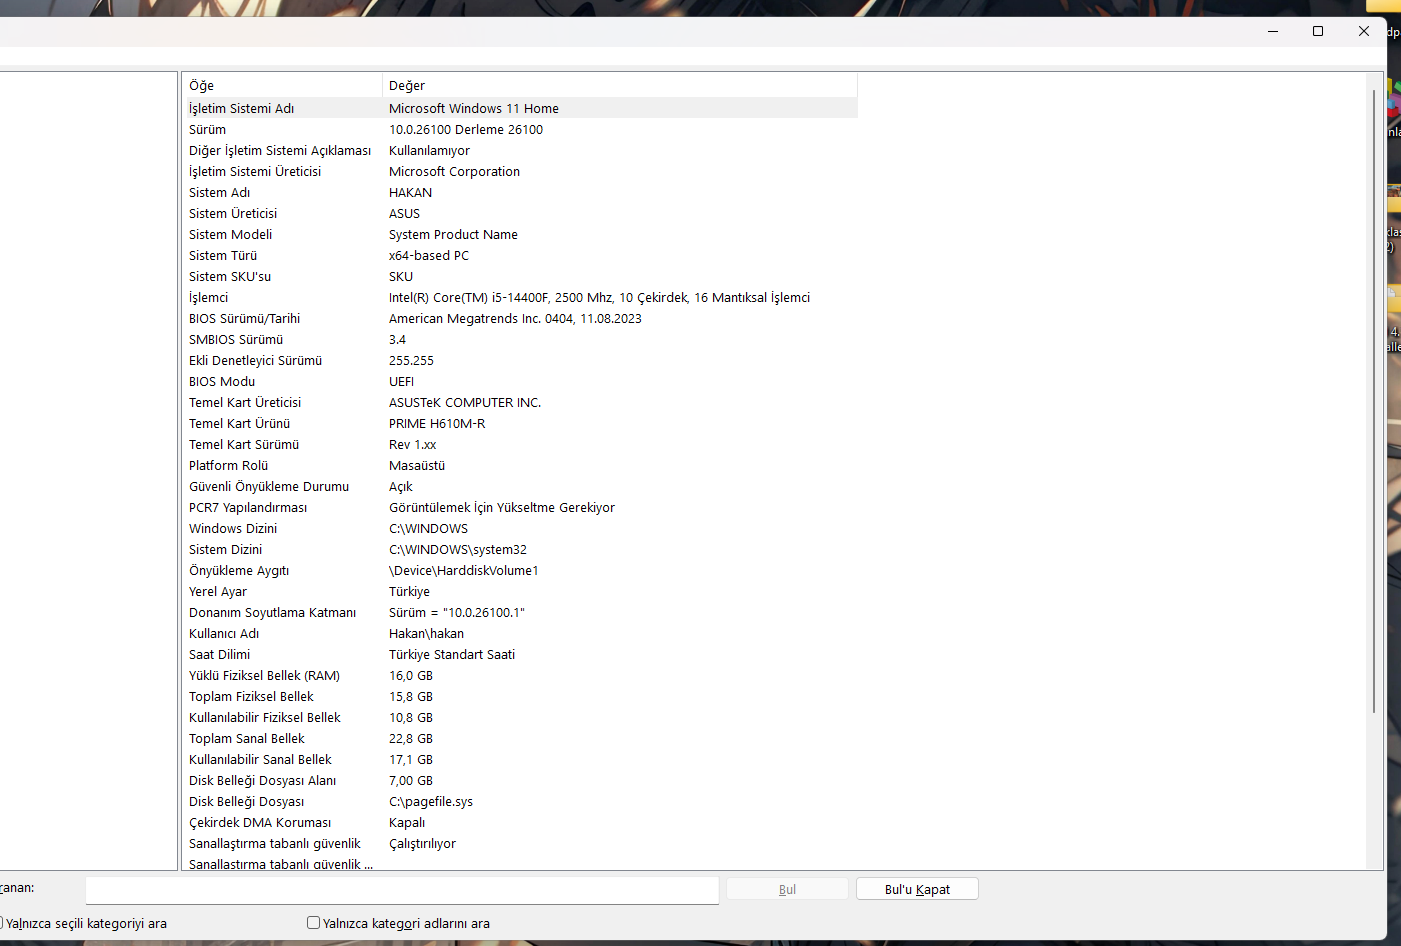This screenshot has width=1401, height=946.
Task: Select the Intel Core i5-14400F processor value
Action: tap(599, 298)
